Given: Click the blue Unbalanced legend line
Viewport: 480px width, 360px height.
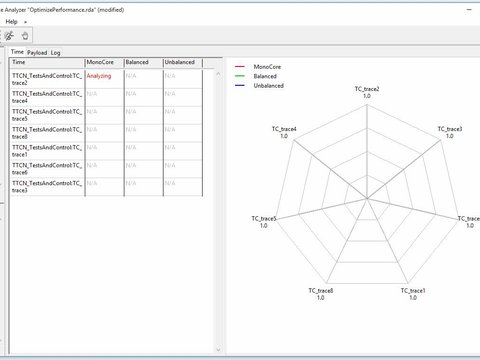Looking at the screenshot, I should point(240,86).
